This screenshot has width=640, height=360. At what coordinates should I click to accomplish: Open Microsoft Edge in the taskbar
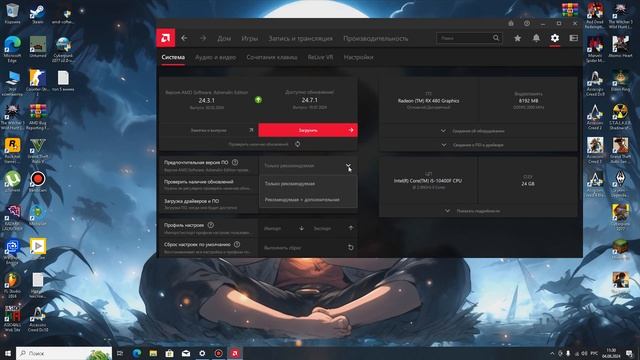pyautogui.click(x=137, y=353)
